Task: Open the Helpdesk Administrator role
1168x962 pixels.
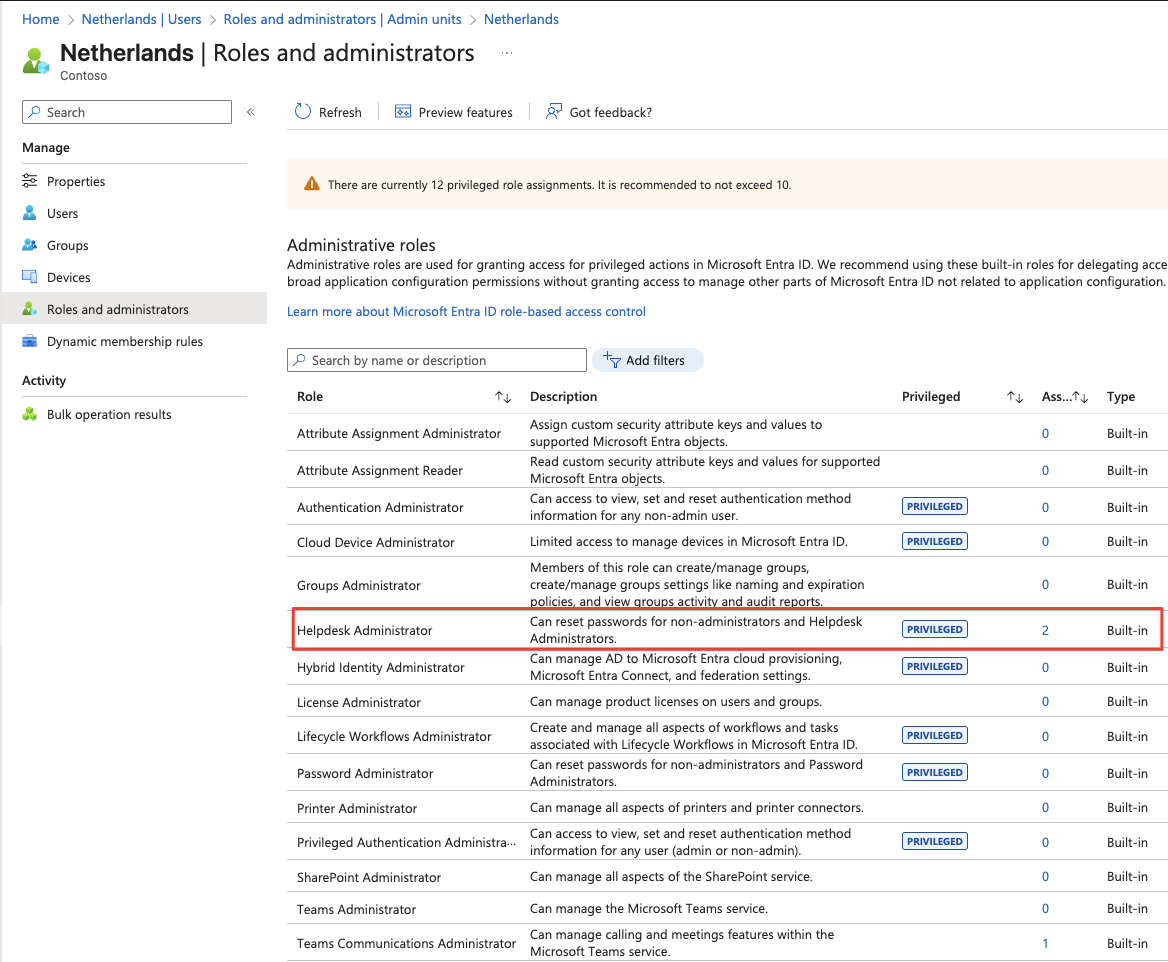Action: click(x=365, y=630)
